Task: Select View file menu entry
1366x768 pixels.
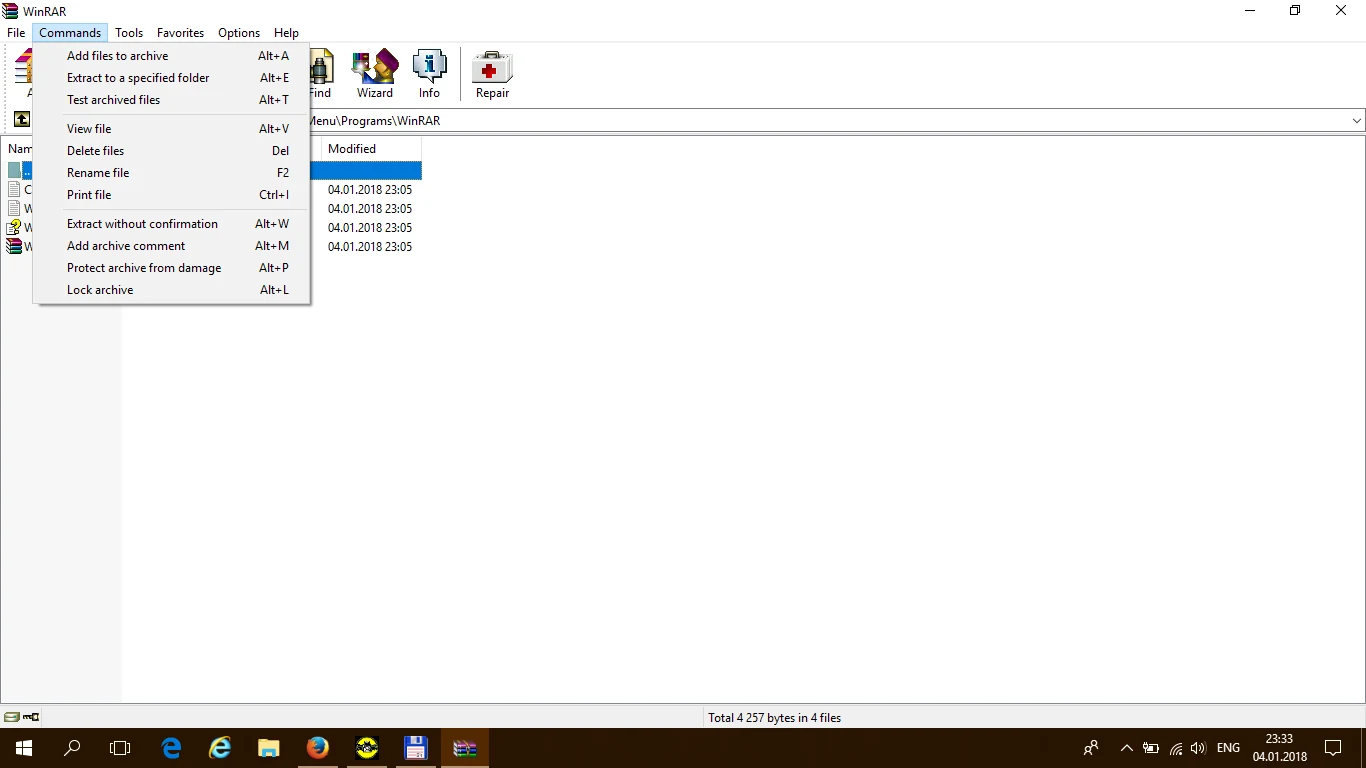Action: pos(171,129)
